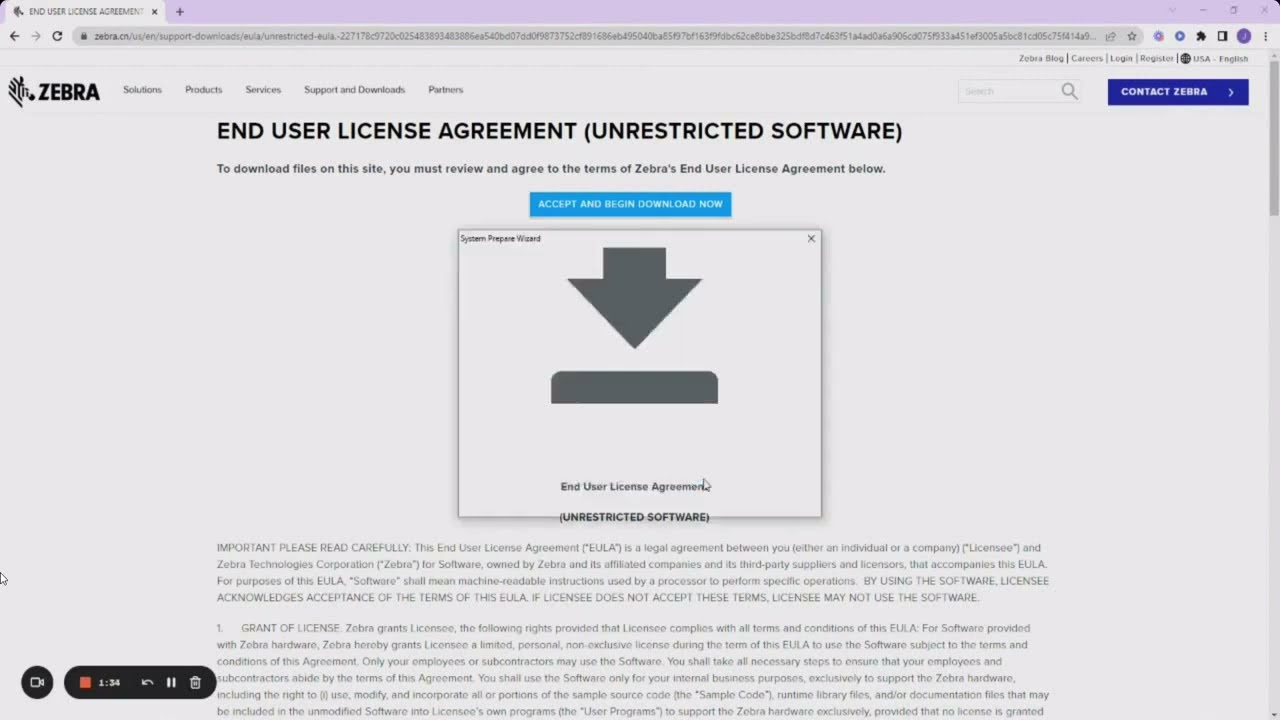
Task: Open the Products menu
Action: pos(203,90)
